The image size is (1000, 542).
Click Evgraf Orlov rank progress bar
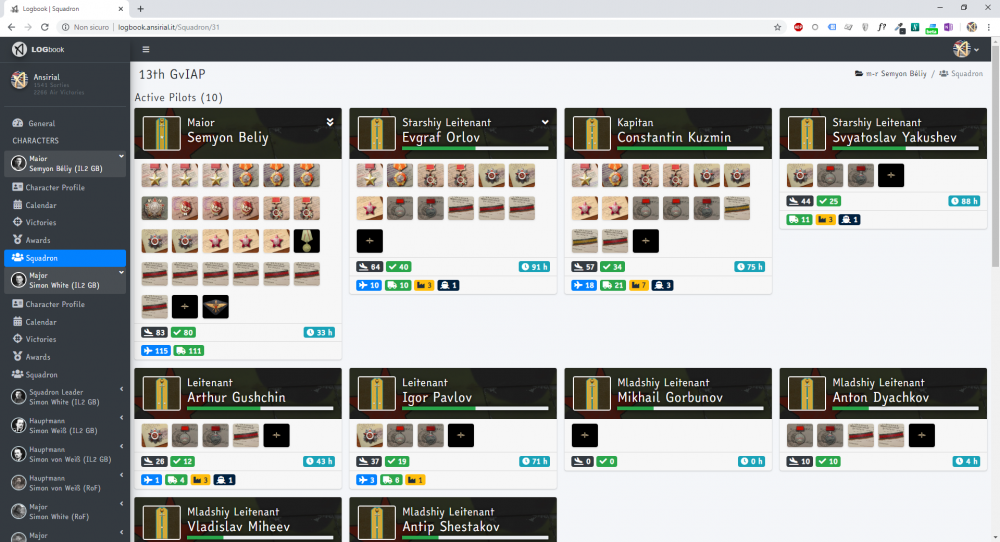(475, 149)
